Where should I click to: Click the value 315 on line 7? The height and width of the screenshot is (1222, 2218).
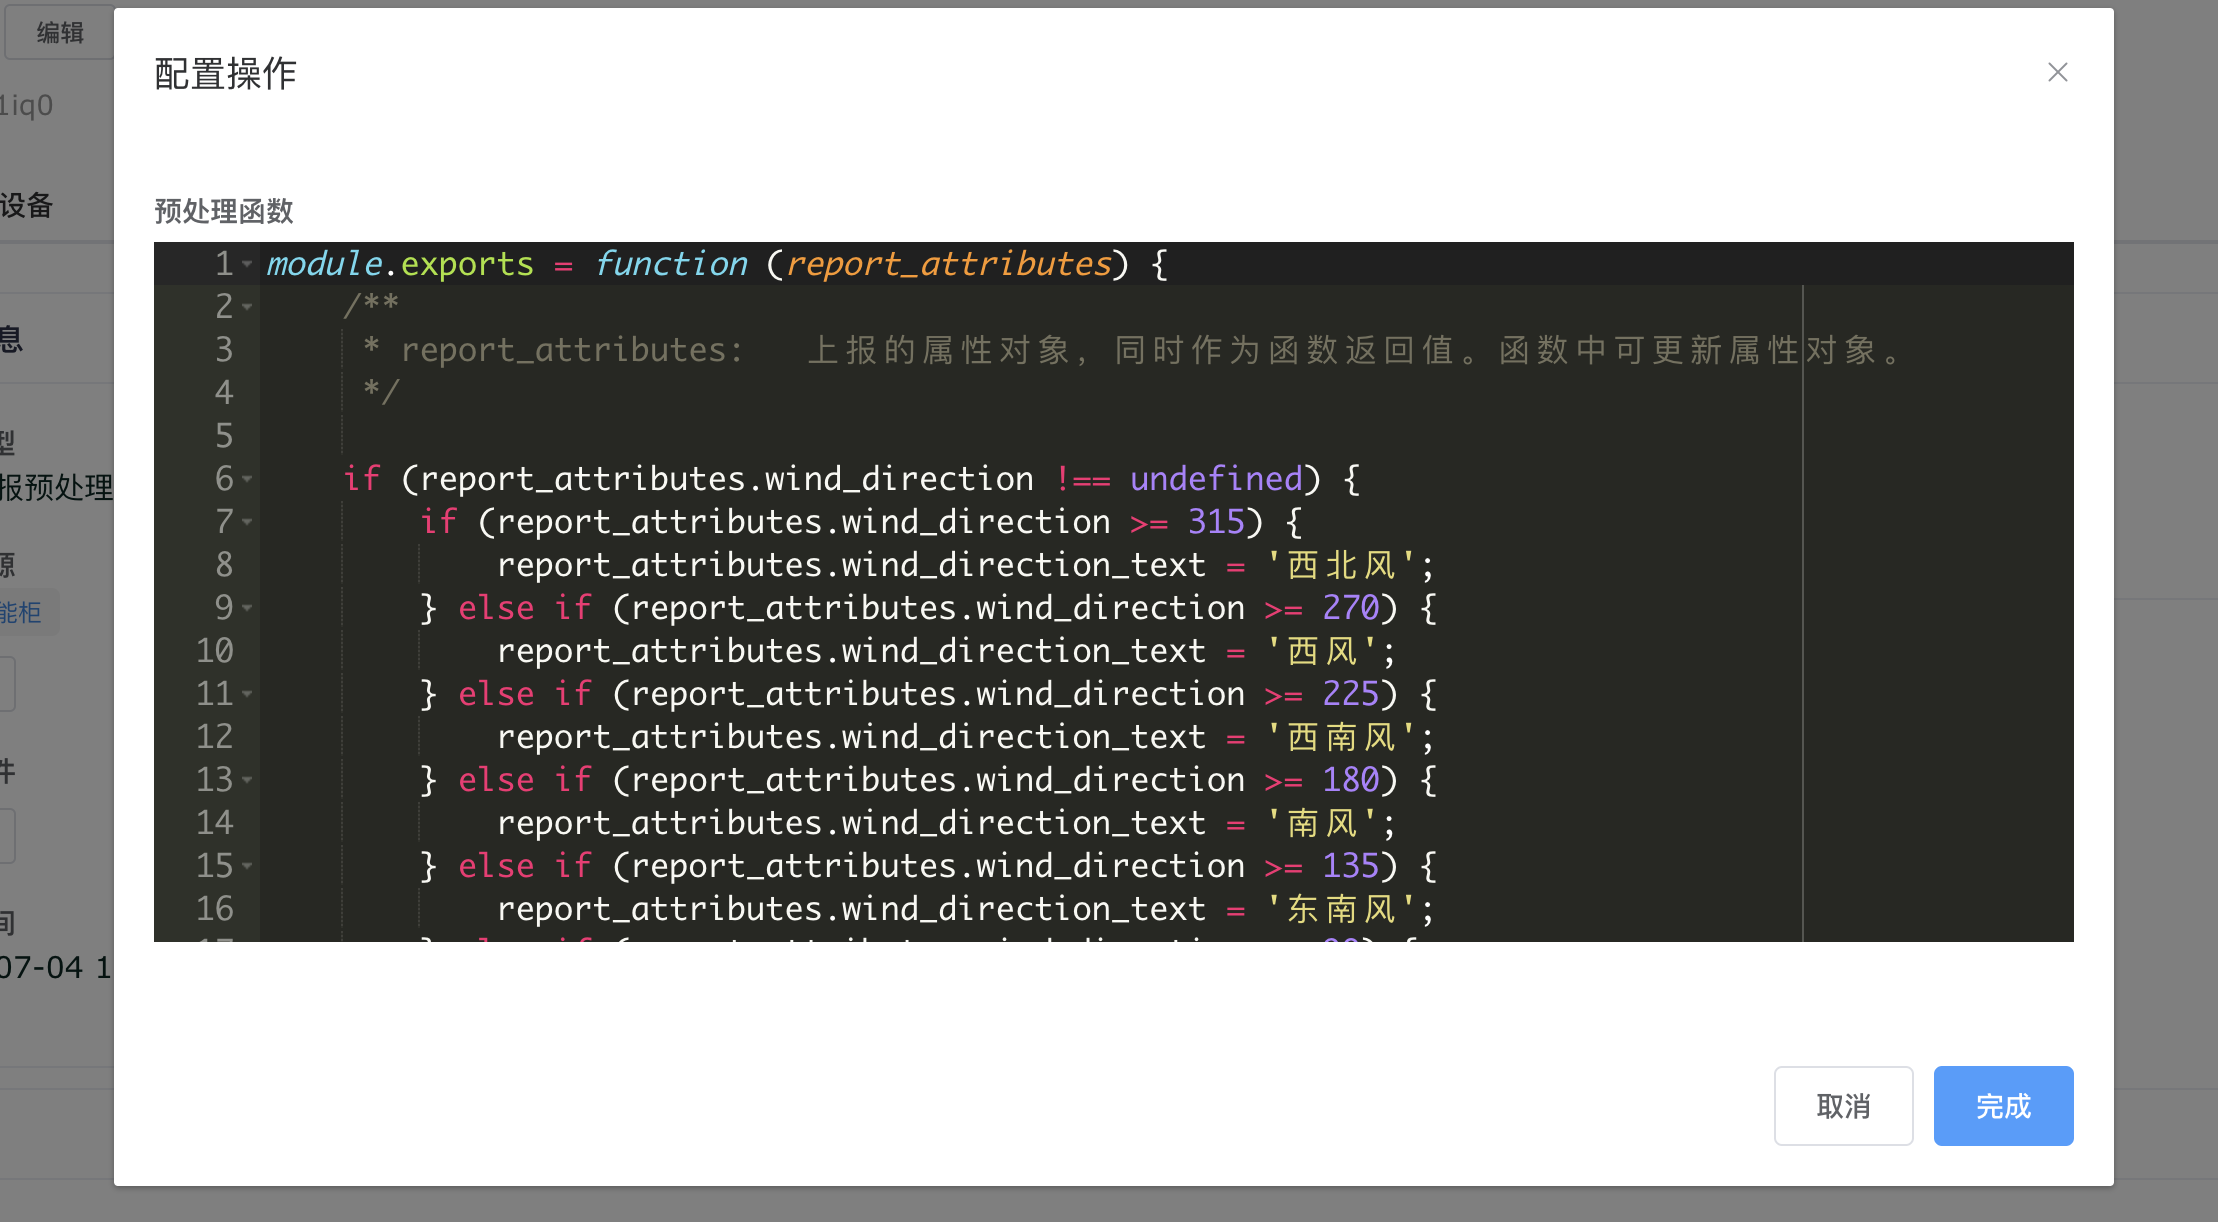tap(1216, 522)
